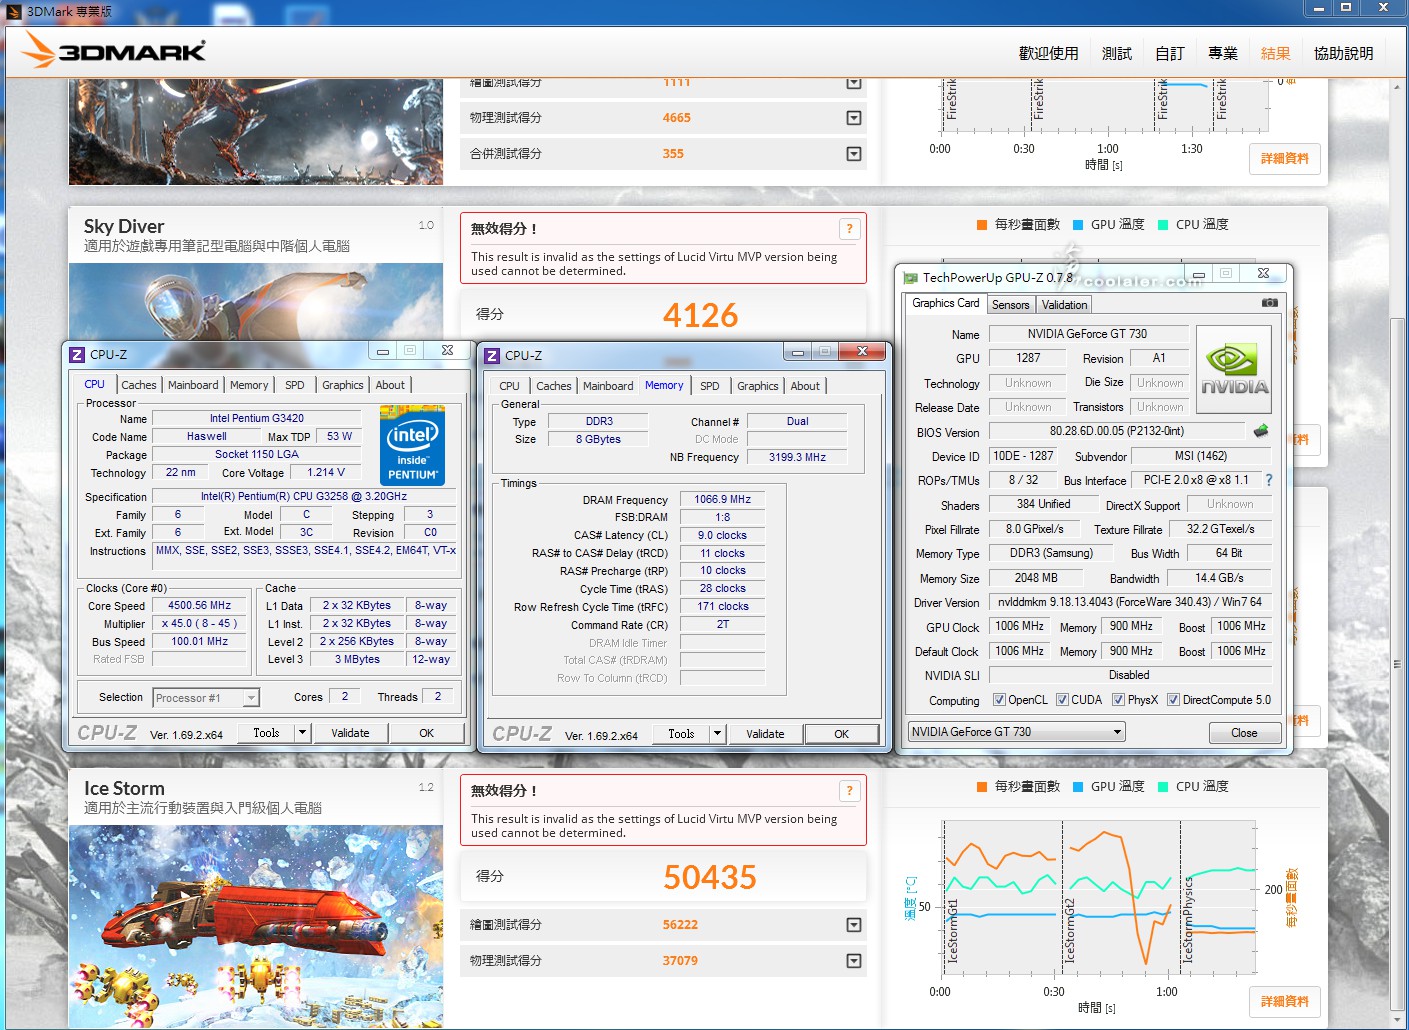Click the 3DMark logo in the header
This screenshot has height=1030, width=1409.
click(113, 50)
